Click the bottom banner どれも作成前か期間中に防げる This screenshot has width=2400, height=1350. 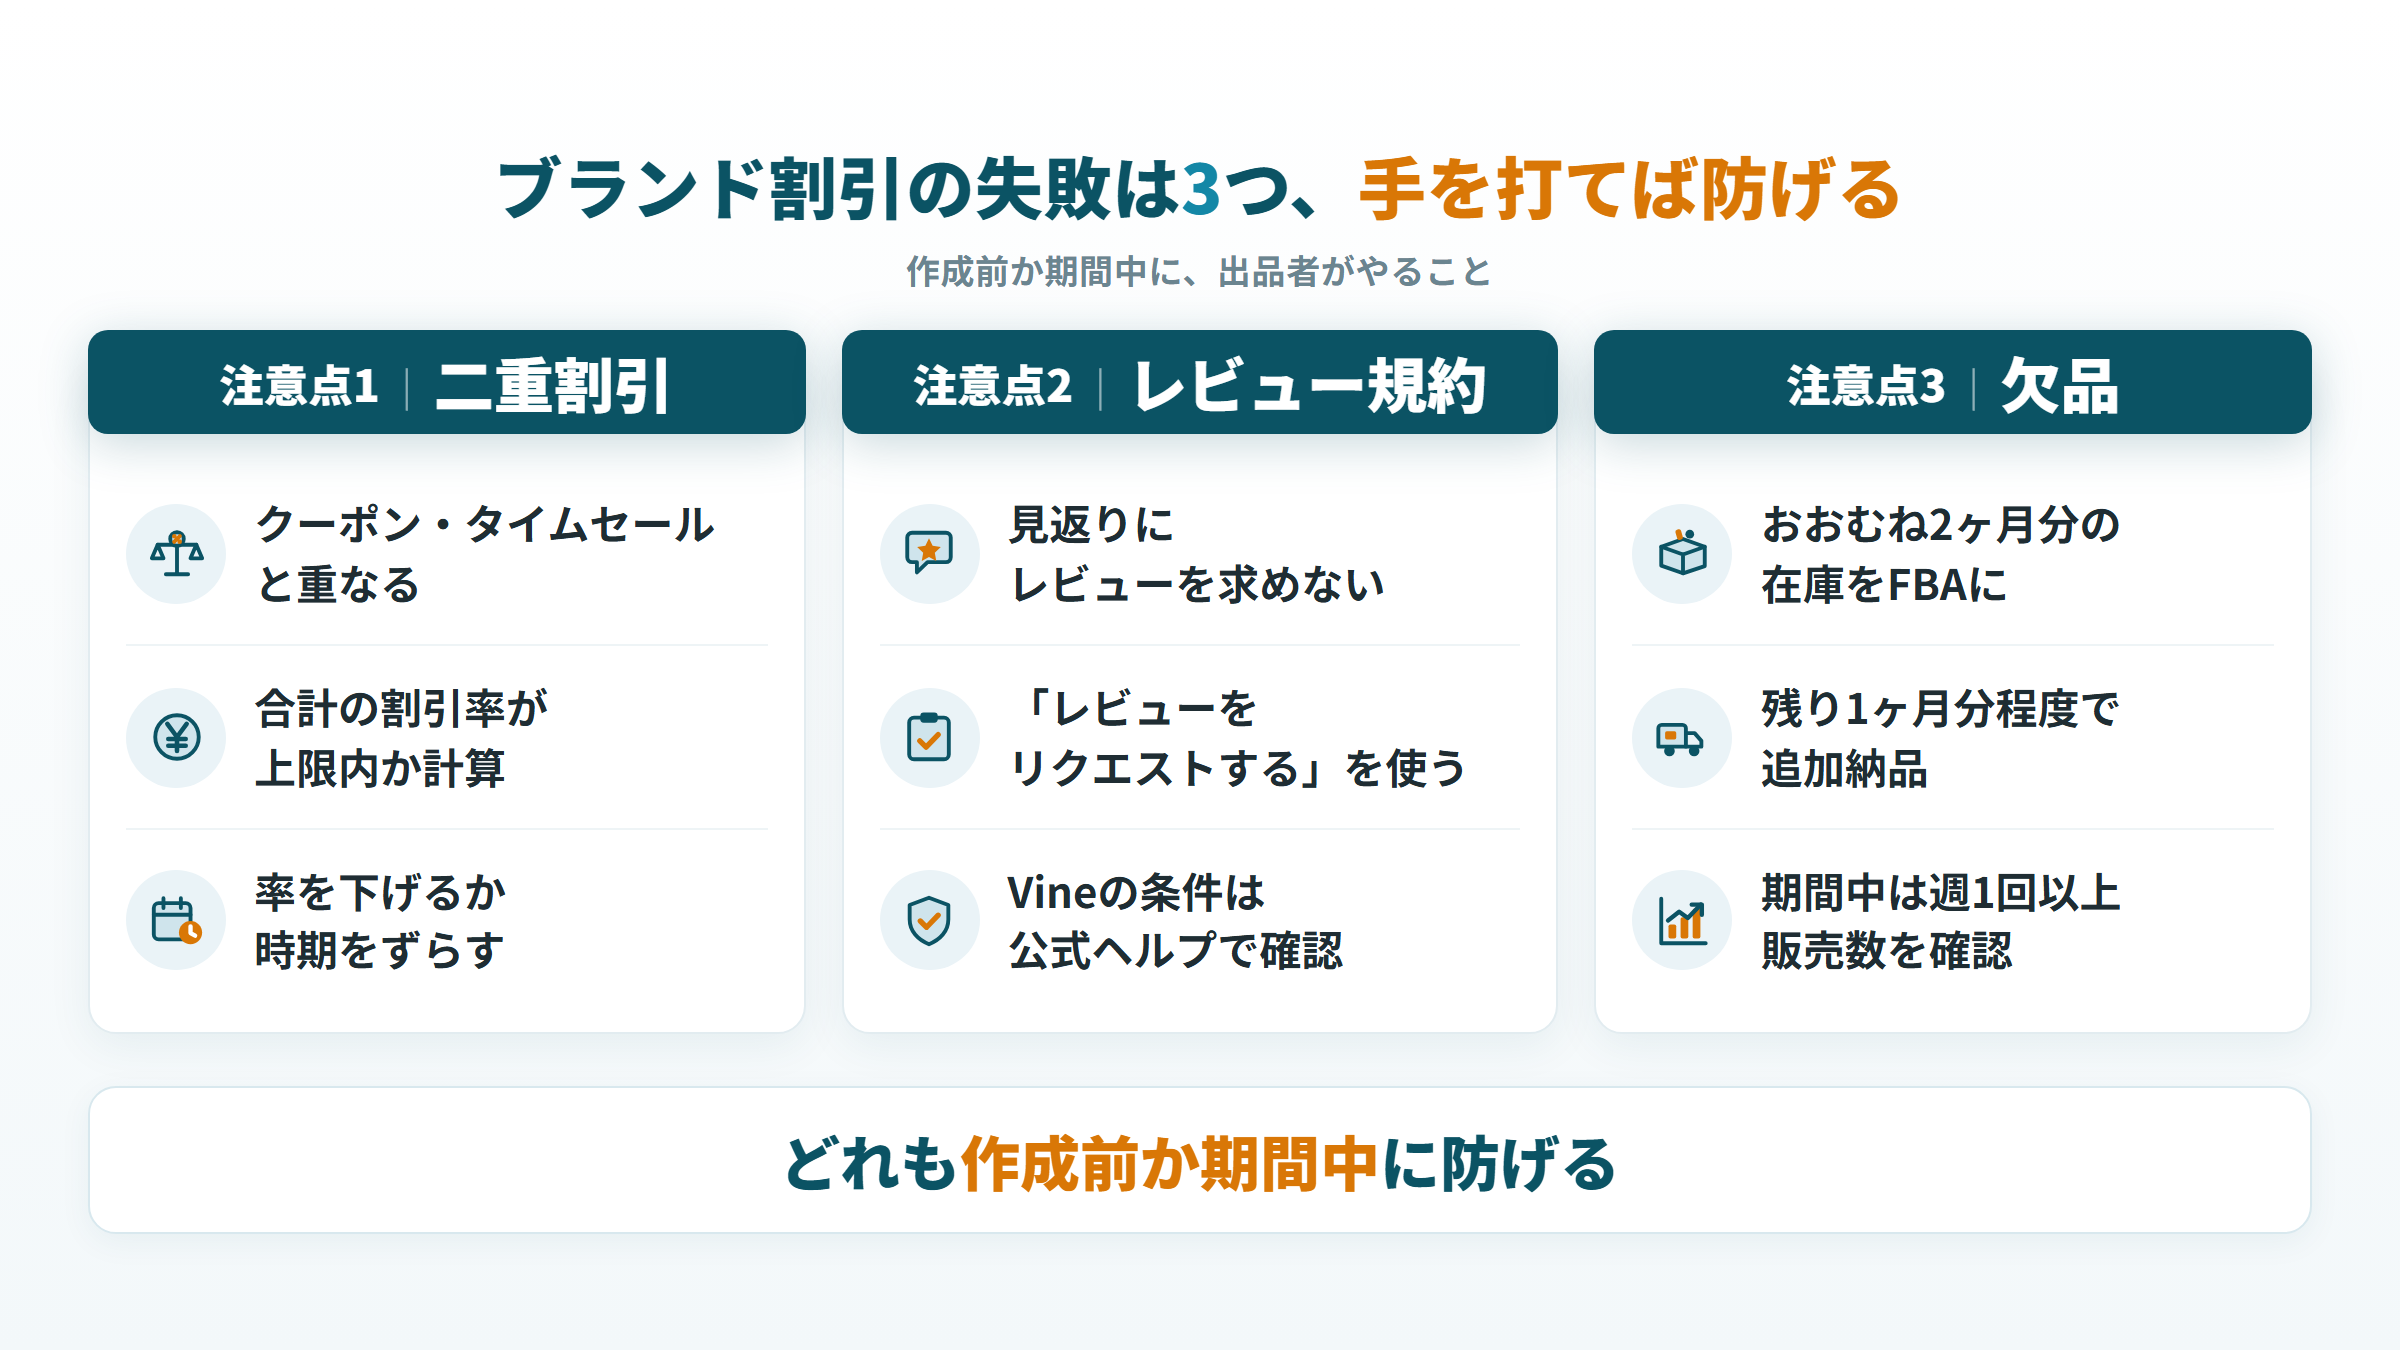point(1200,1160)
